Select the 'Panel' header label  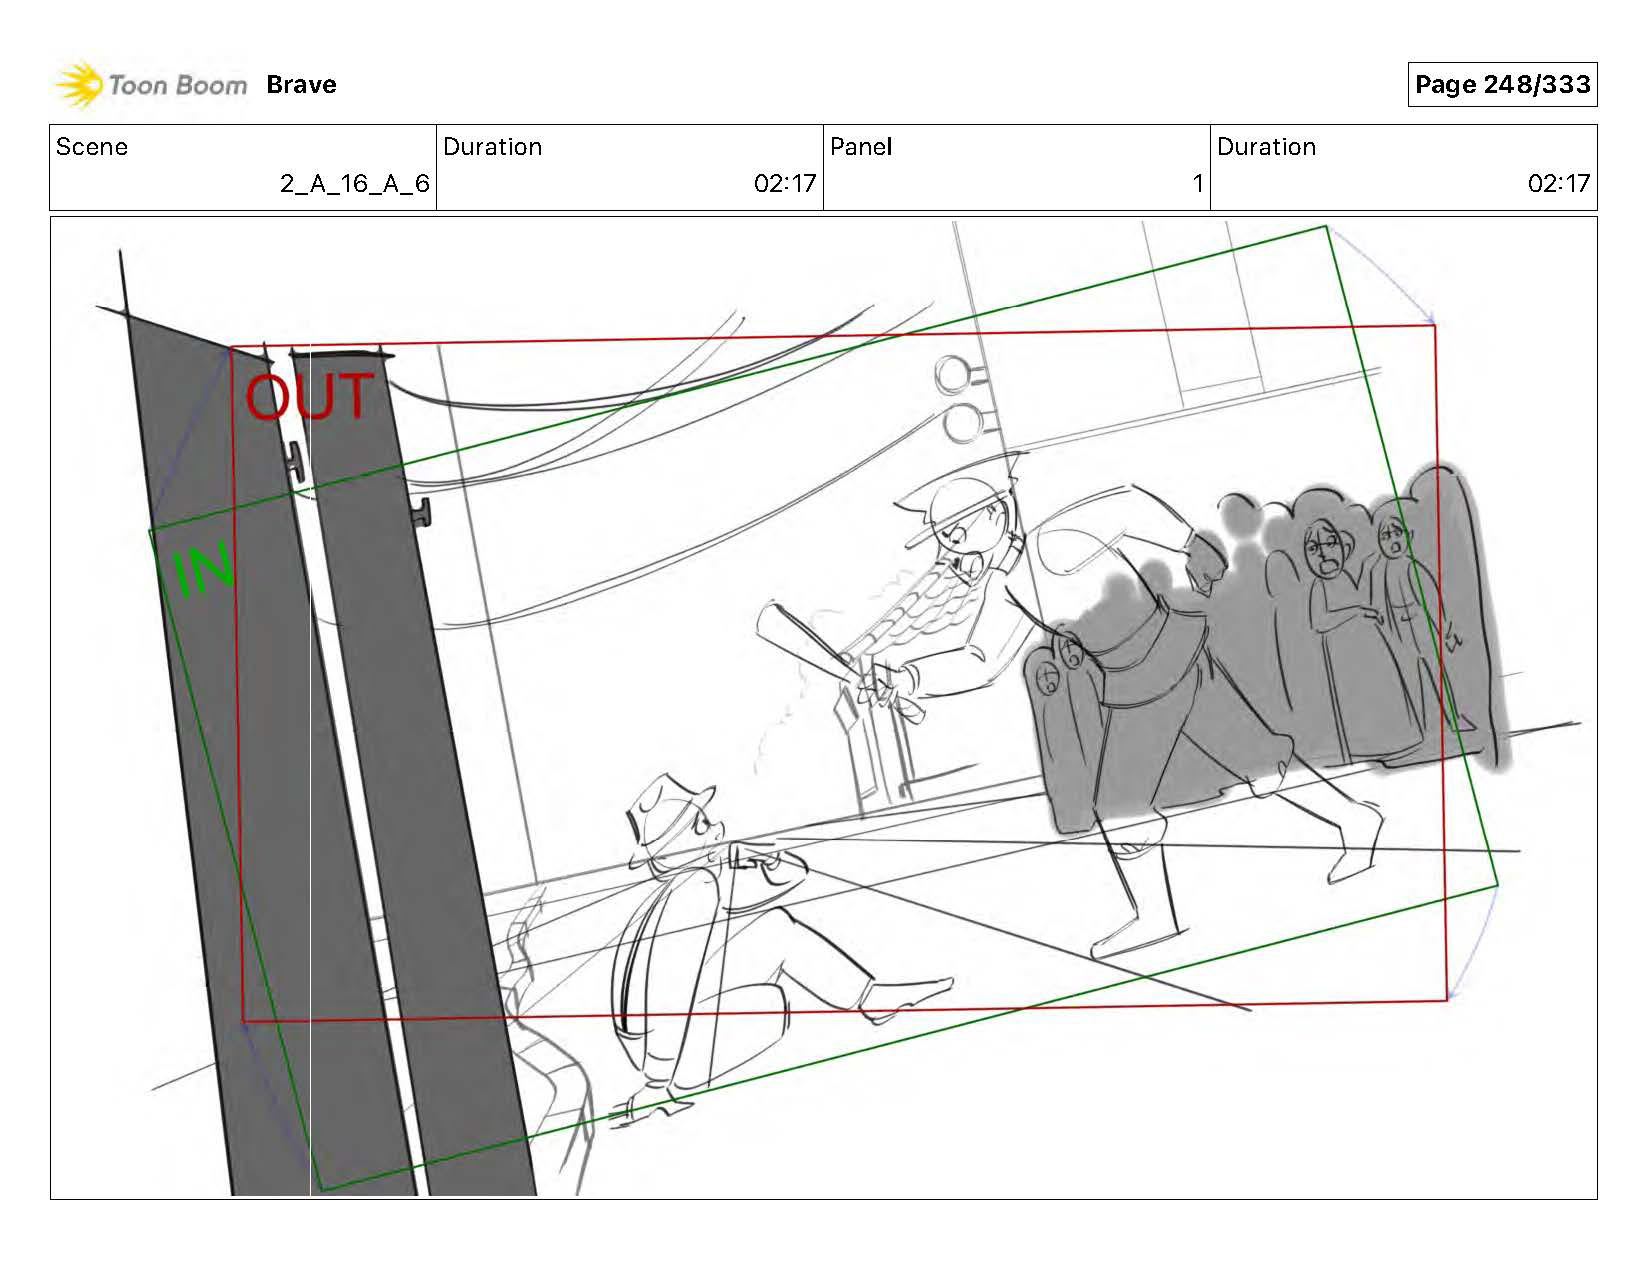pos(861,147)
